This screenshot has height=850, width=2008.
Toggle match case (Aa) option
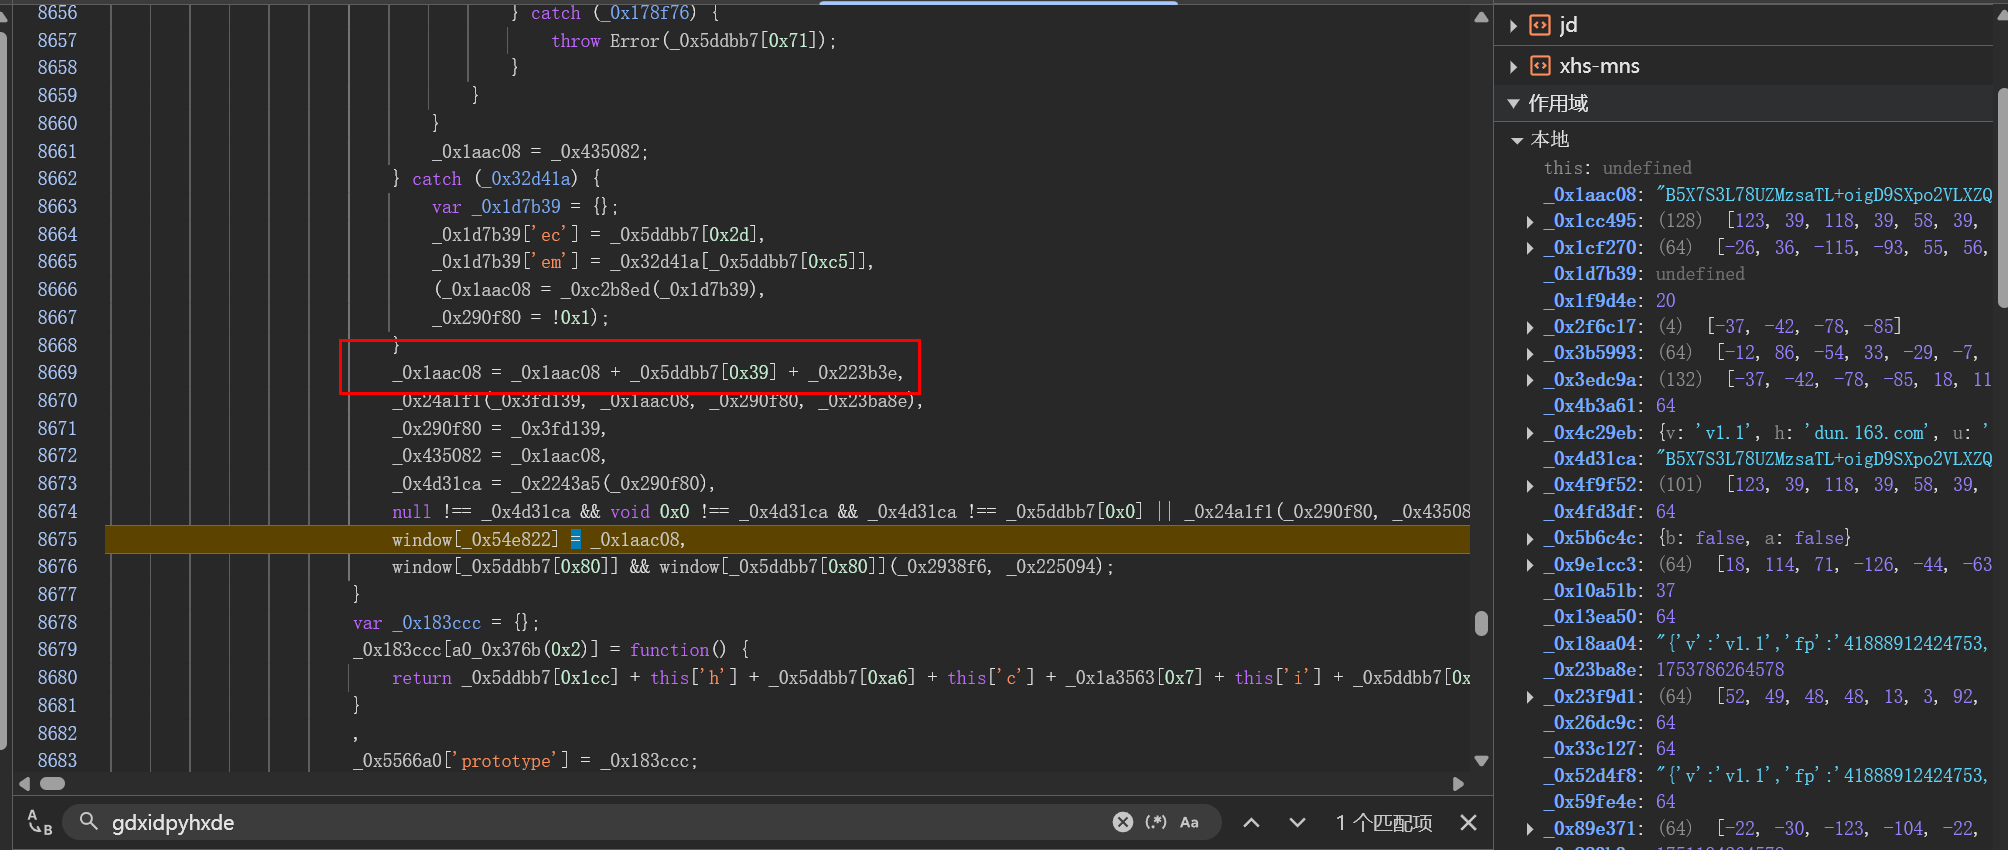click(1189, 822)
